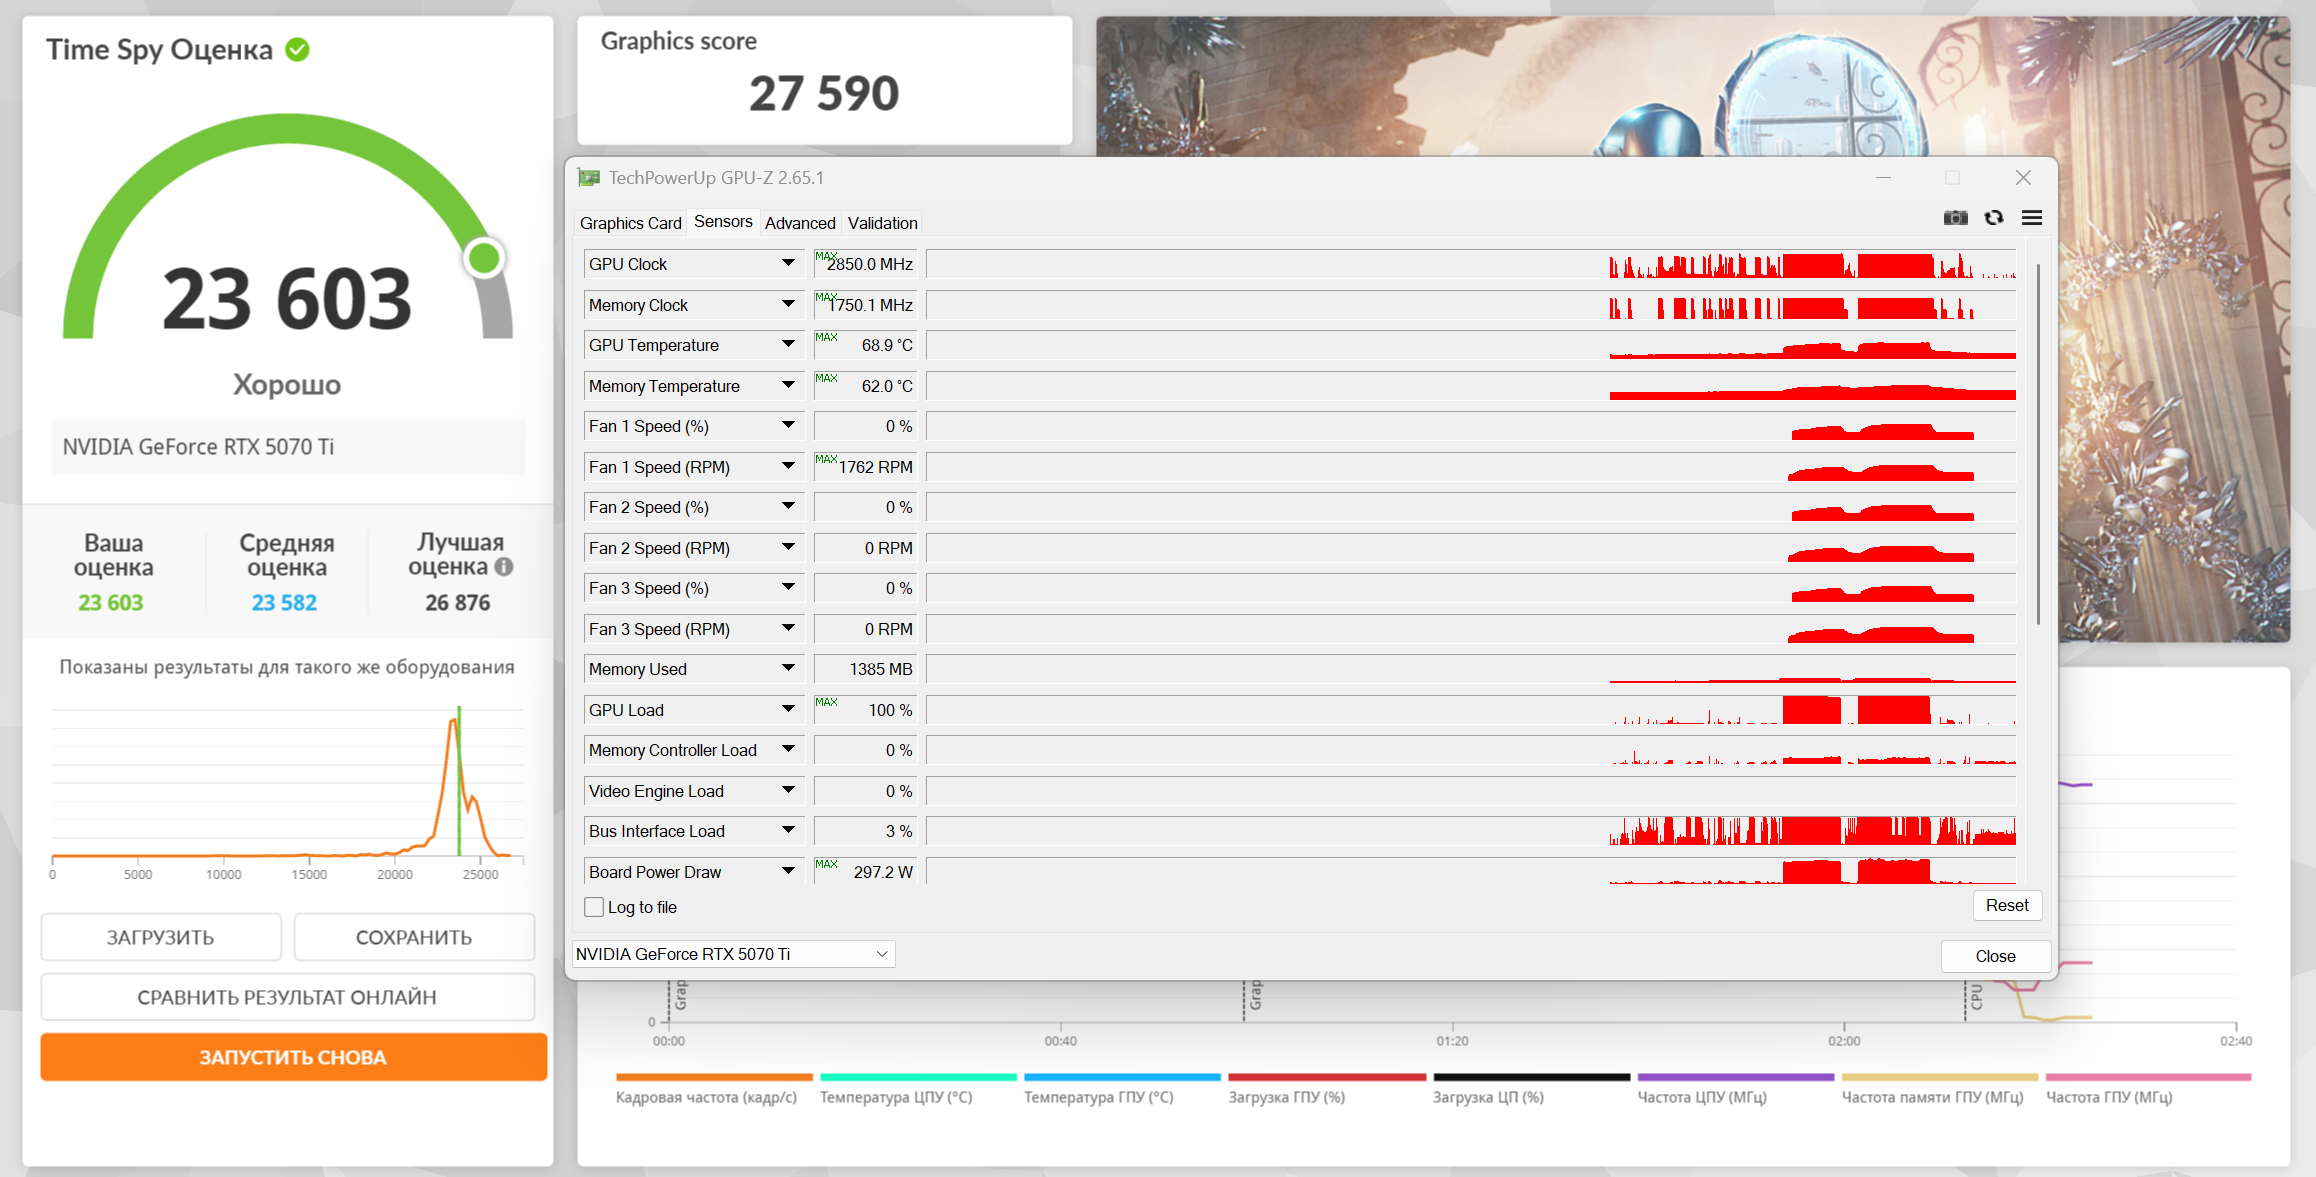Enable the Log to file checkbox
Image resolution: width=2316 pixels, height=1177 pixels.
tap(594, 907)
